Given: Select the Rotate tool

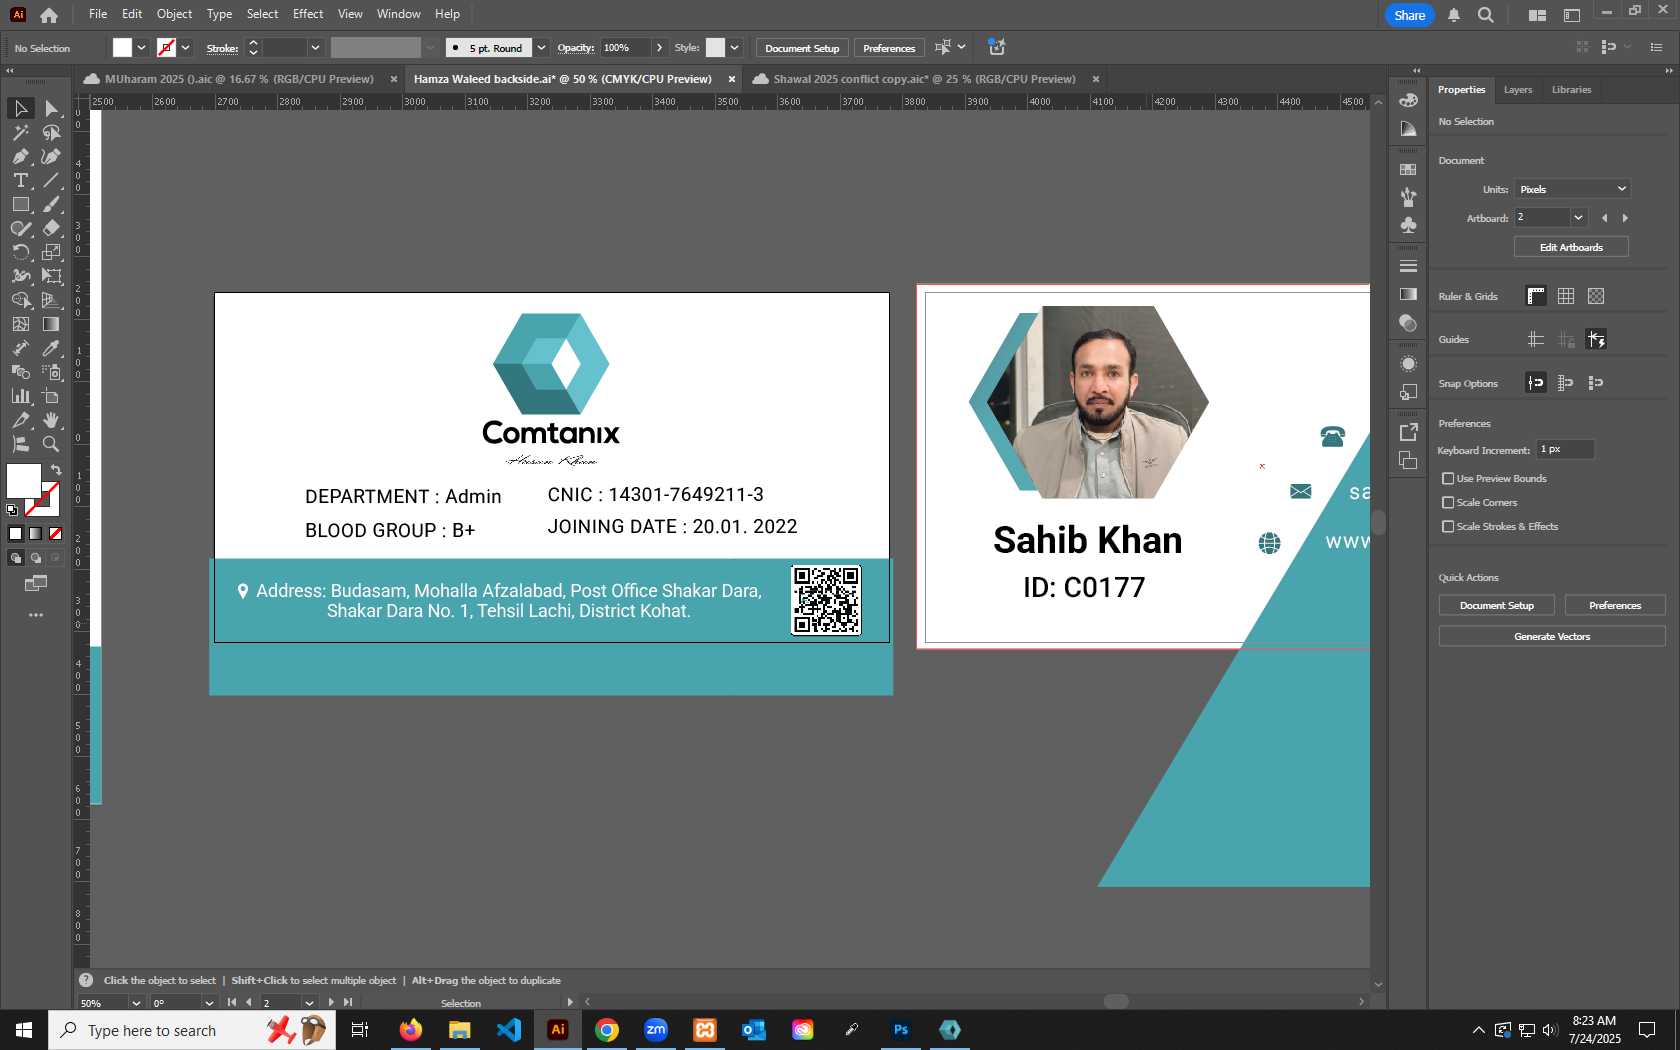Looking at the screenshot, I should tap(20, 252).
